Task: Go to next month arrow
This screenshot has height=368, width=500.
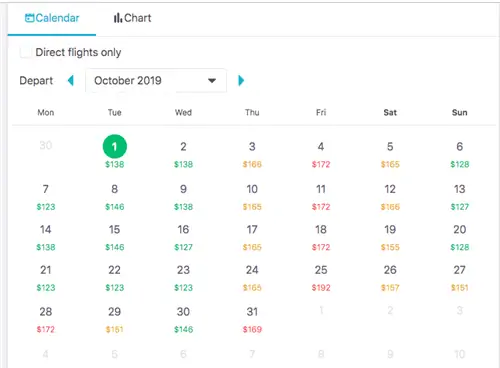Action: click(241, 81)
